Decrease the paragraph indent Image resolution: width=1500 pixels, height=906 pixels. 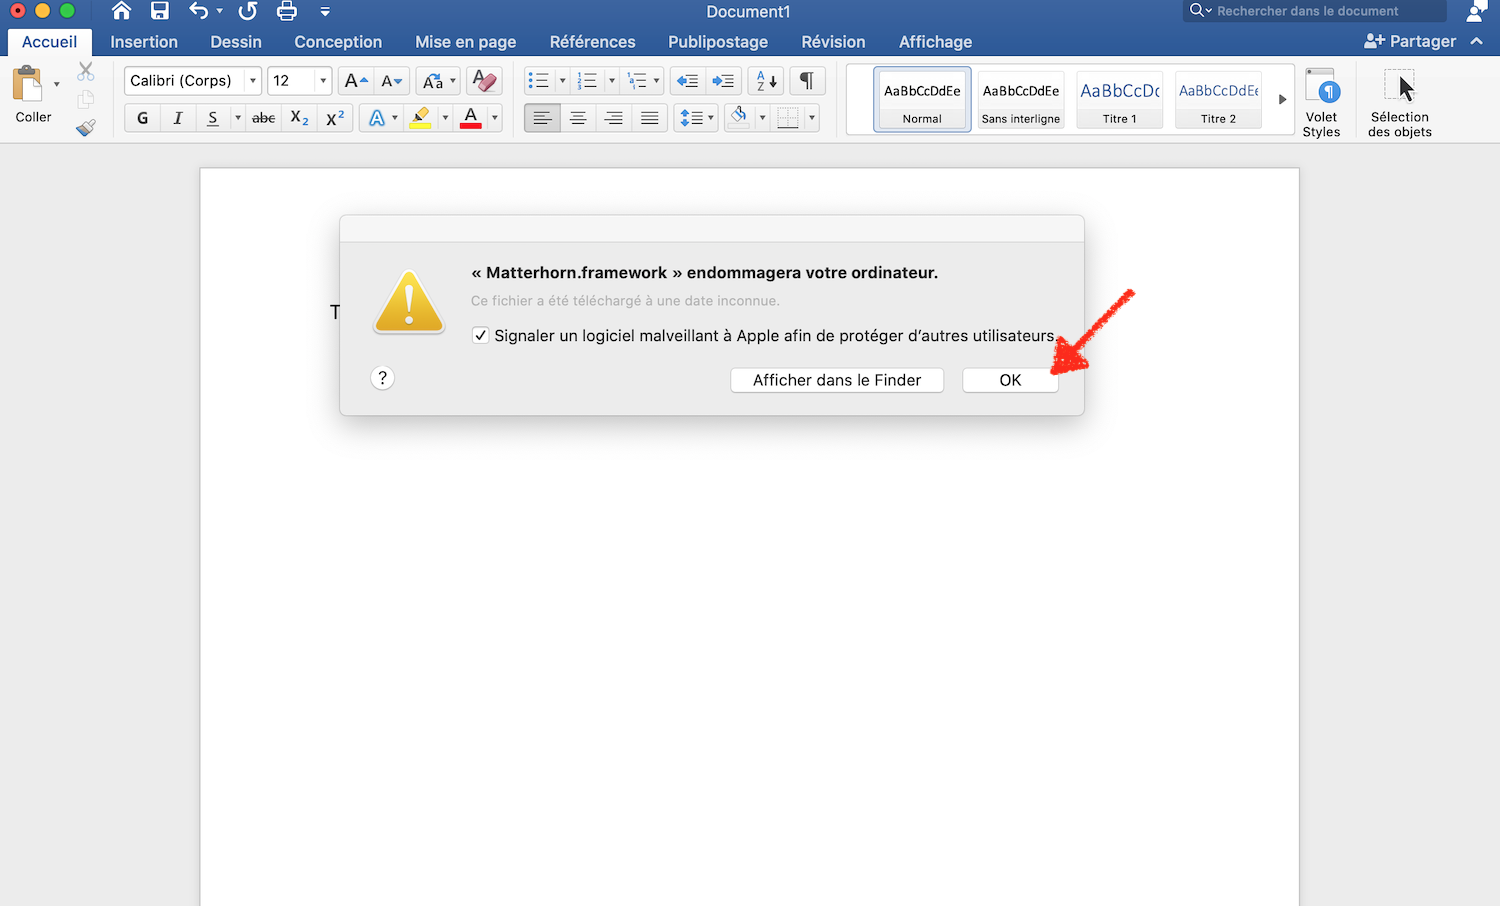click(687, 81)
